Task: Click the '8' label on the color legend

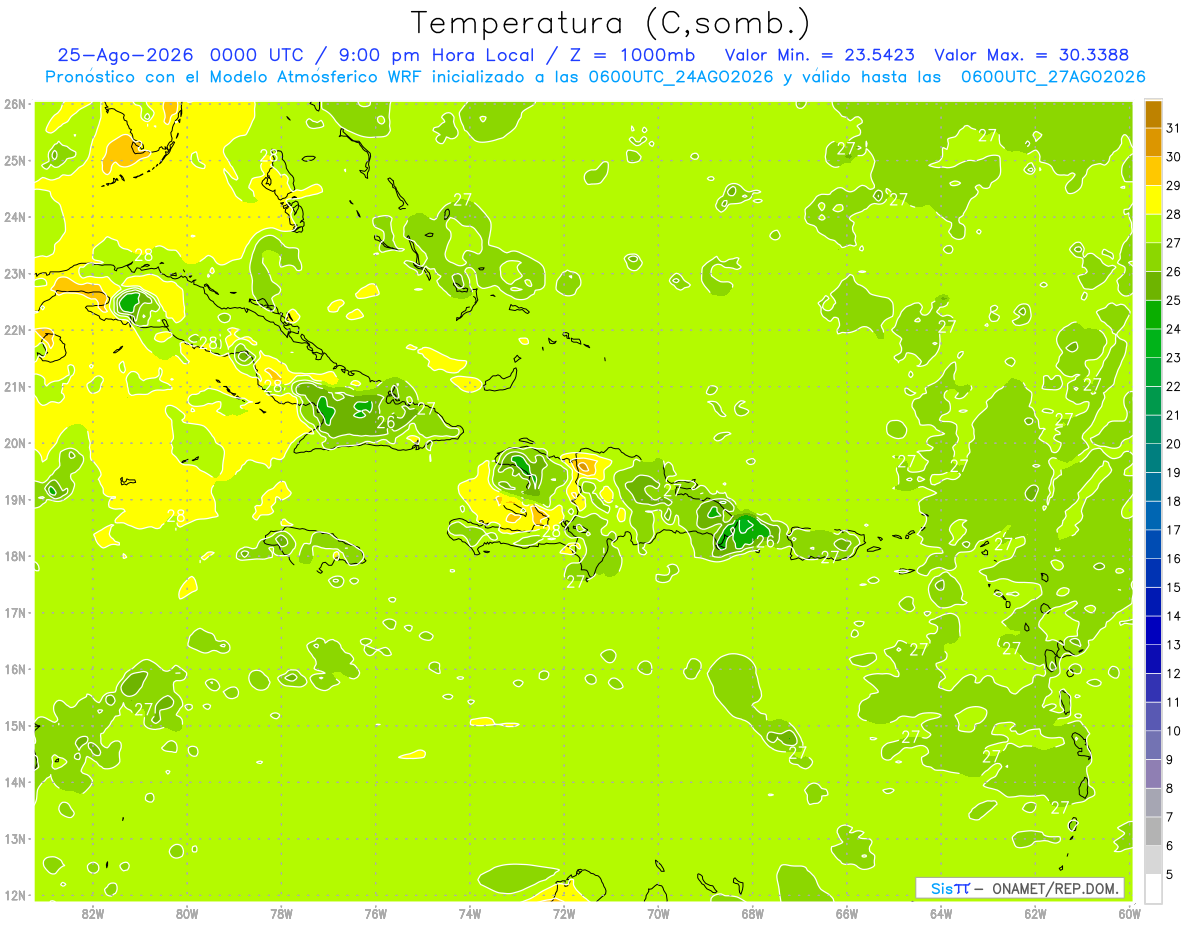Action: click(1169, 789)
